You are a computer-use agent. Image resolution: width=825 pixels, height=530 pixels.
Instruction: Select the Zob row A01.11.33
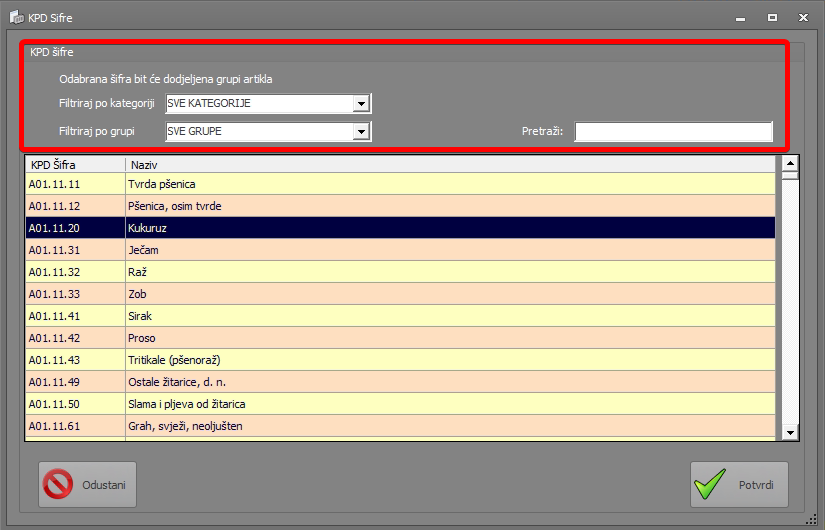[400, 294]
